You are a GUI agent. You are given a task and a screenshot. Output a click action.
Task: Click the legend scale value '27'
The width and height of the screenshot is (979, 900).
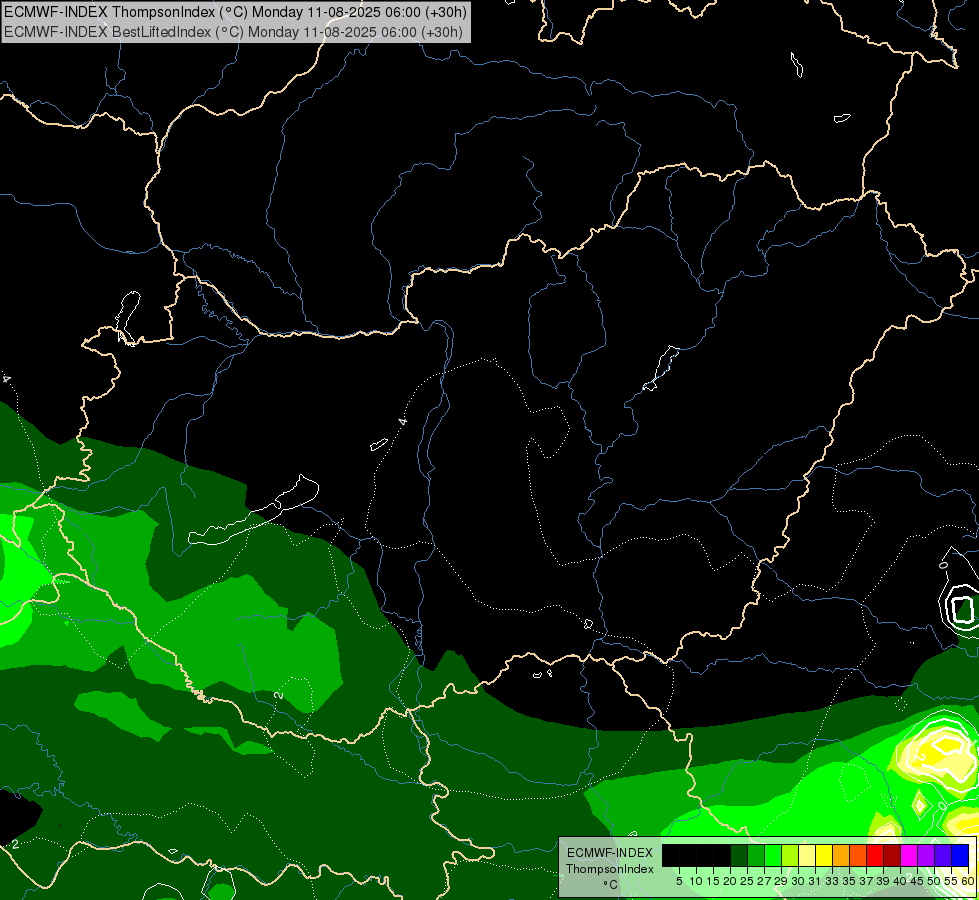(764, 881)
